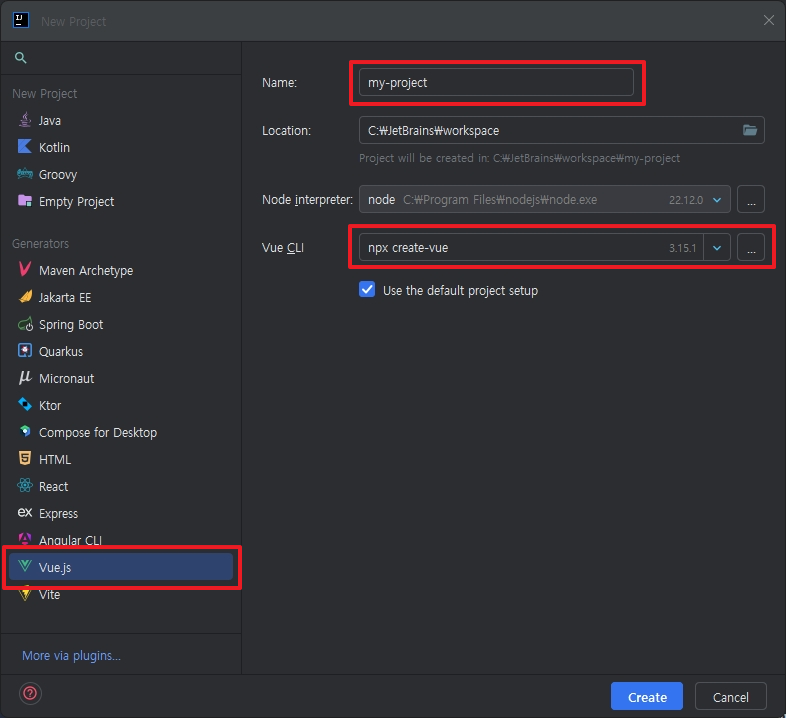The height and width of the screenshot is (718, 786).
Task: Expand the Node interpreter dropdown
Action: [717, 200]
